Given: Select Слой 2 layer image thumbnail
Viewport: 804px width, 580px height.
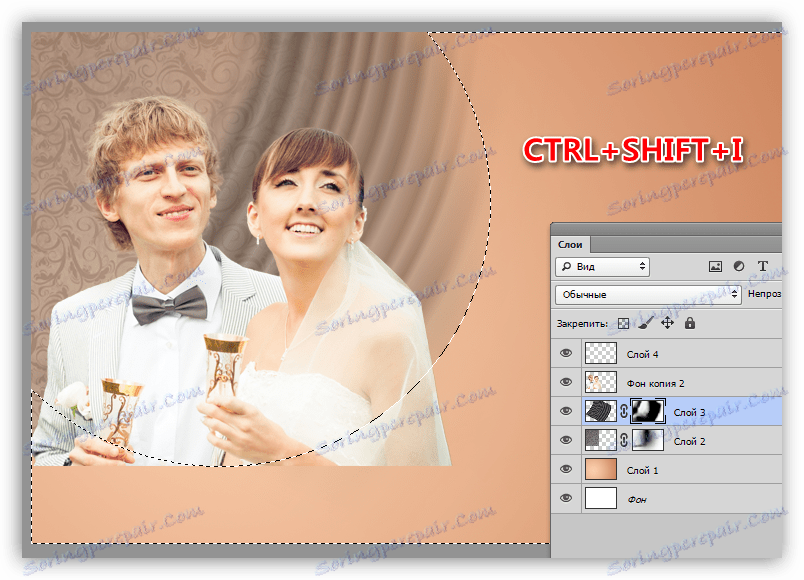Looking at the screenshot, I should click(600, 441).
